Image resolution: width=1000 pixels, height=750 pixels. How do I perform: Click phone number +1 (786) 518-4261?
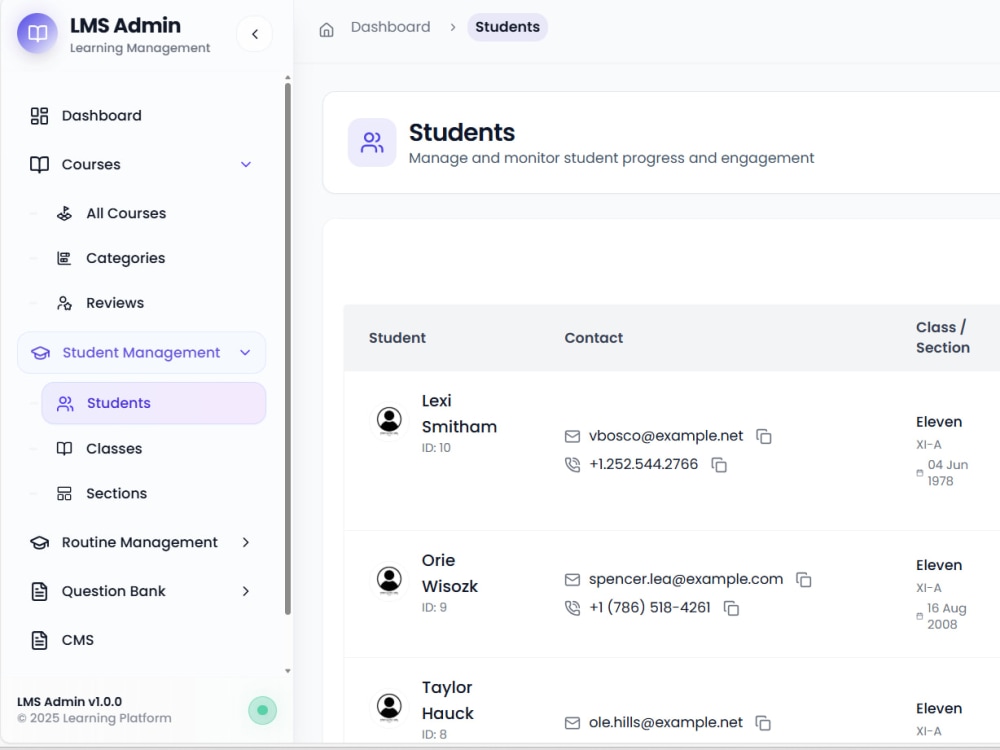pos(649,608)
